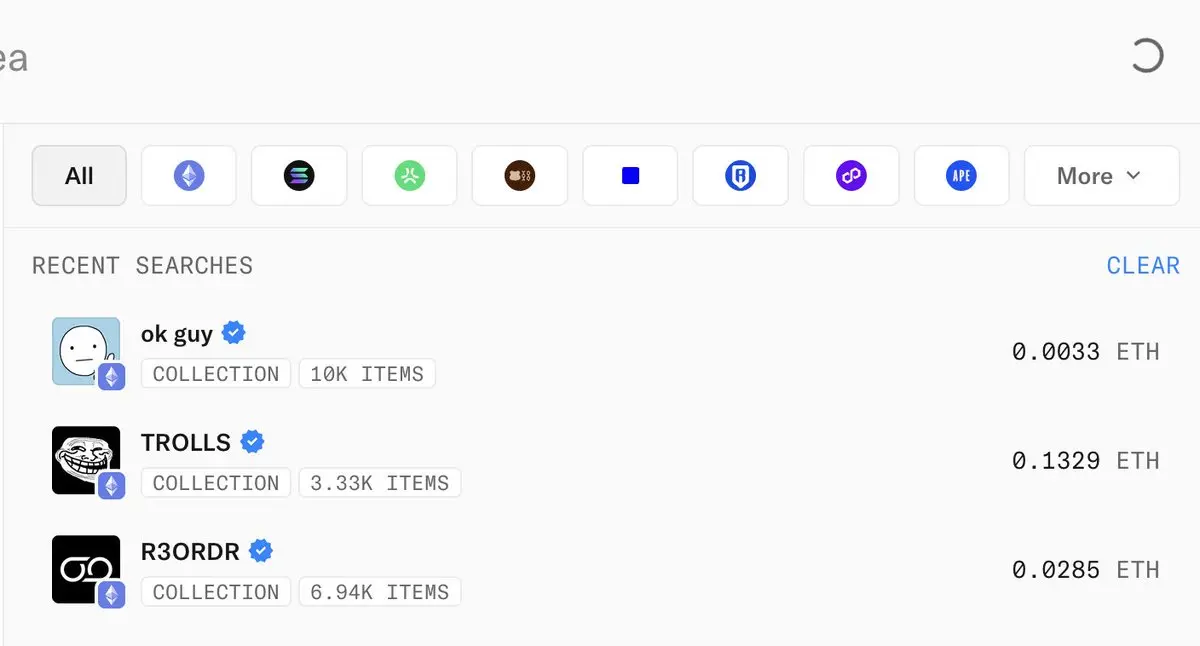Select the Ronin shield chain filter
This screenshot has width=1200, height=646.
[740, 176]
